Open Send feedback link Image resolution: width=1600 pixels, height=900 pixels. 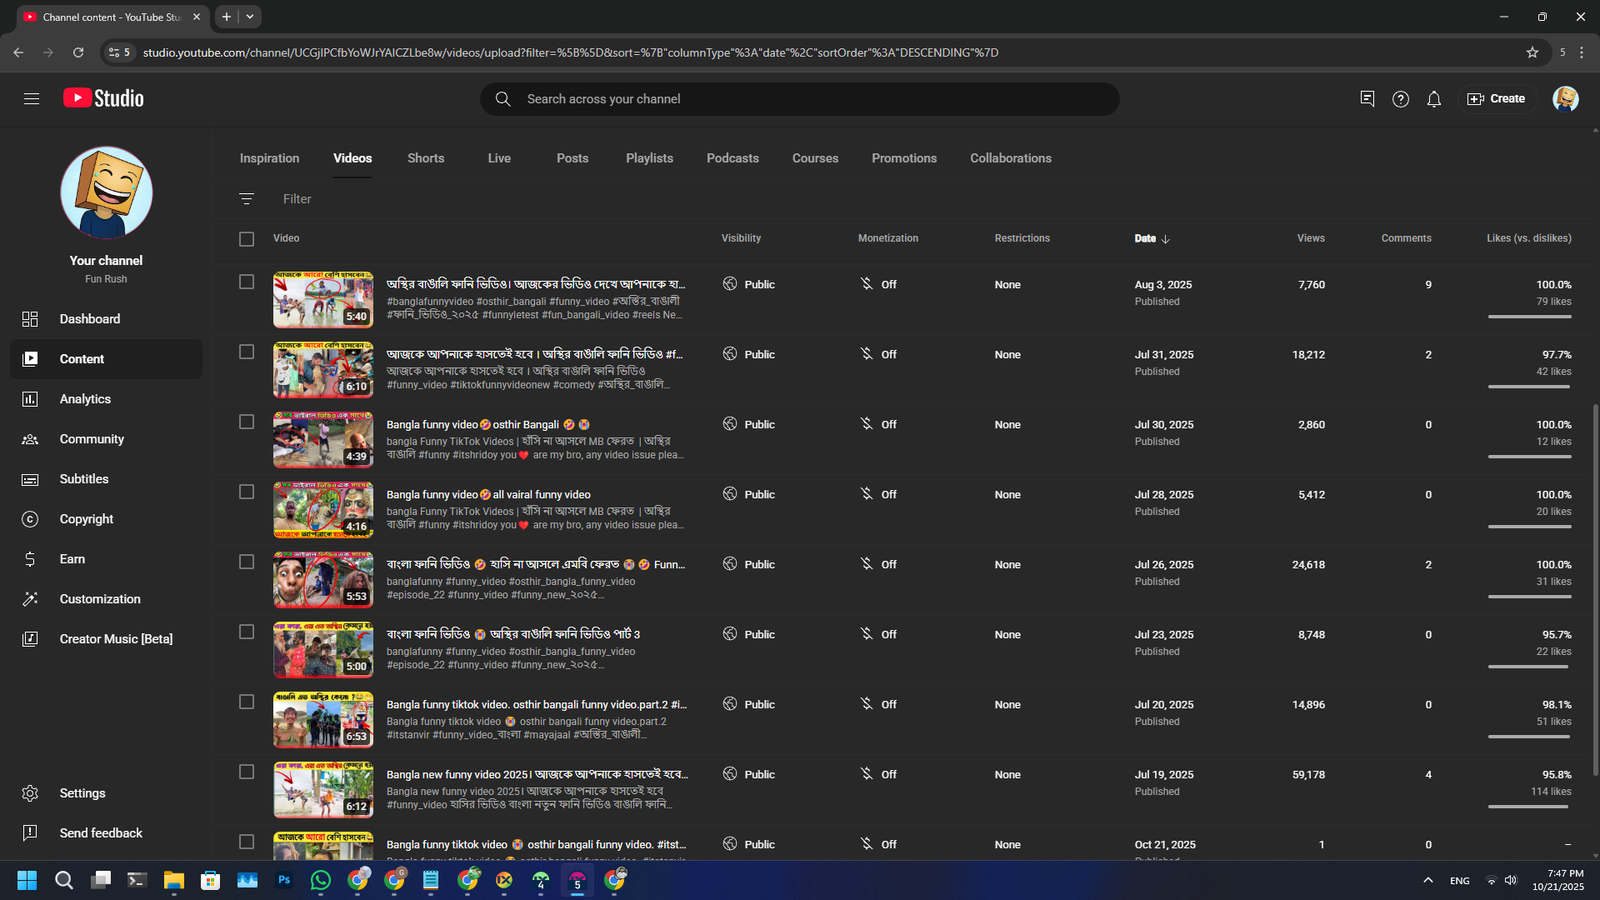coord(100,833)
